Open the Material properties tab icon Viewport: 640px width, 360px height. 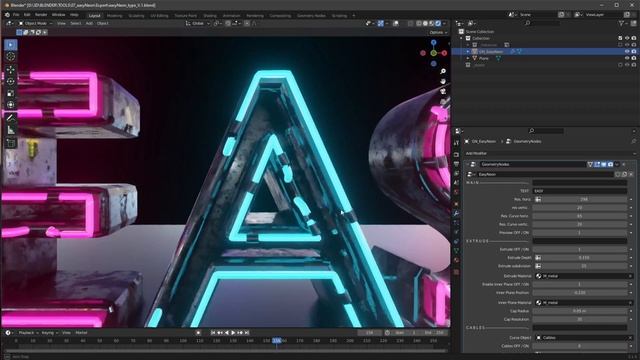coord(456,260)
